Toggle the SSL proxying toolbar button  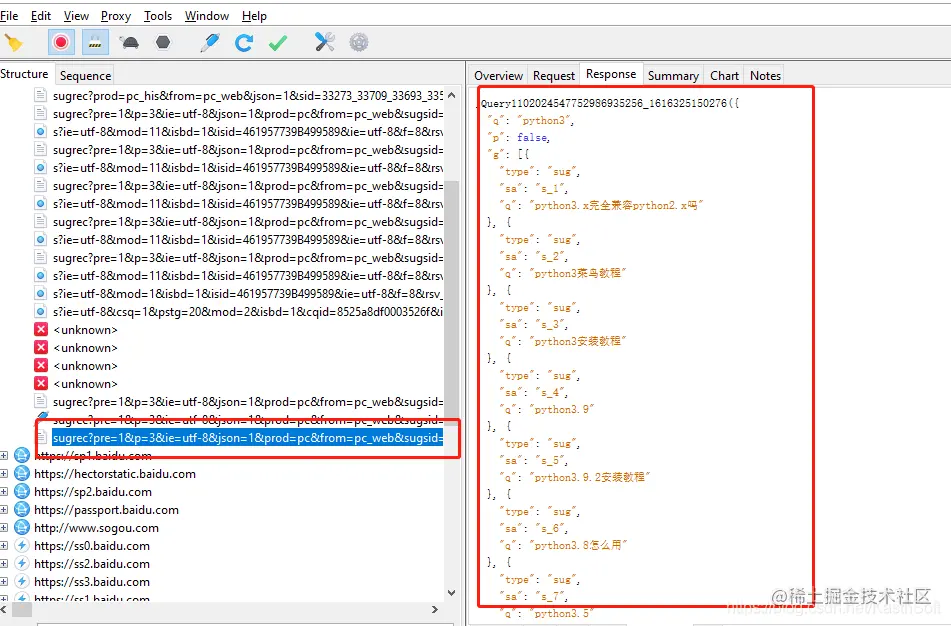pyautogui.click(x=95, y=42)
